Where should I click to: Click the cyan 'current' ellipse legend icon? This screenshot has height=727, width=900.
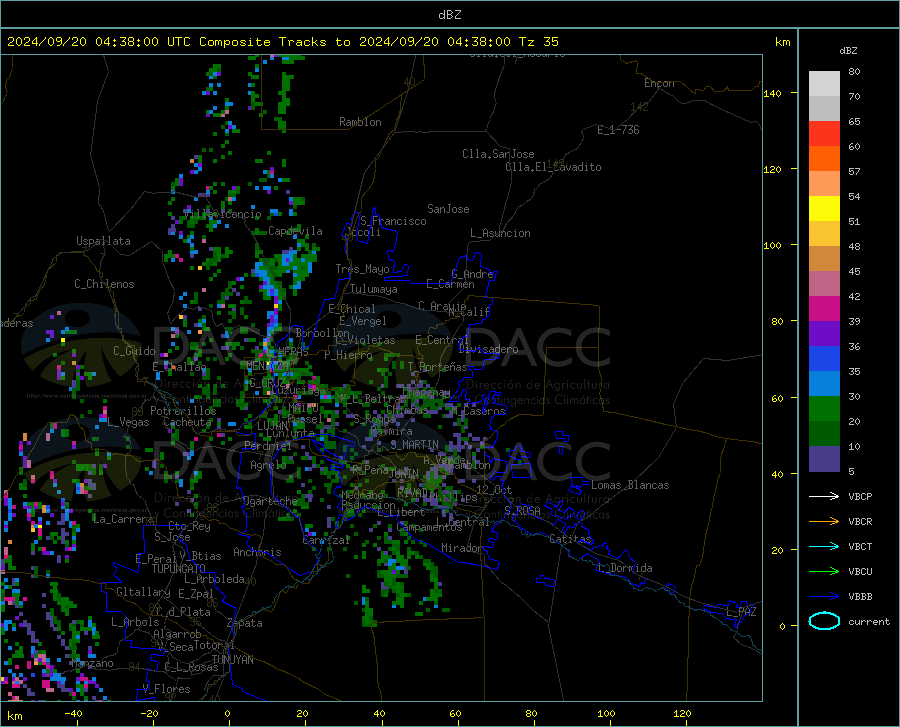pyautogui.click(x=824, y=621)
